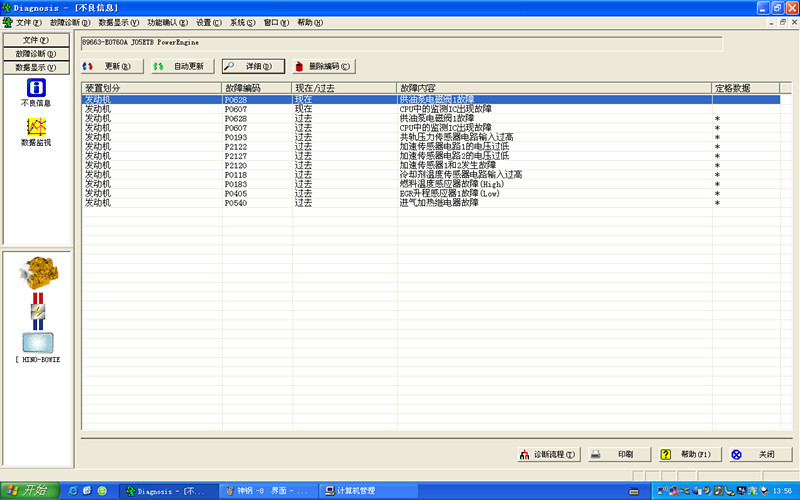The width and height of the screenshot is (800, 500).
Task: Click the 详细 details button
Action: click(253, 66)
